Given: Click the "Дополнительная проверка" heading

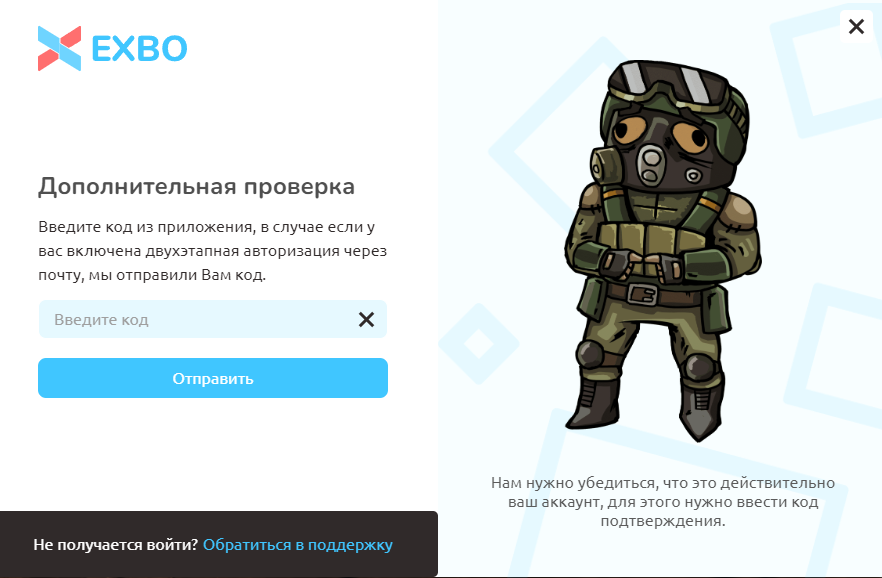Looking at the screenshot, I should click(196, 187).
